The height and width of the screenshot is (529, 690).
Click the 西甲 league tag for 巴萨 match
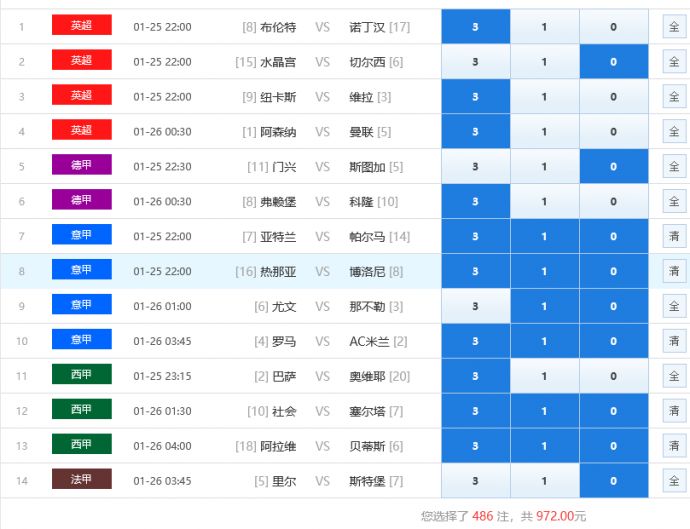pyautogui.click(x=81, y=376)
